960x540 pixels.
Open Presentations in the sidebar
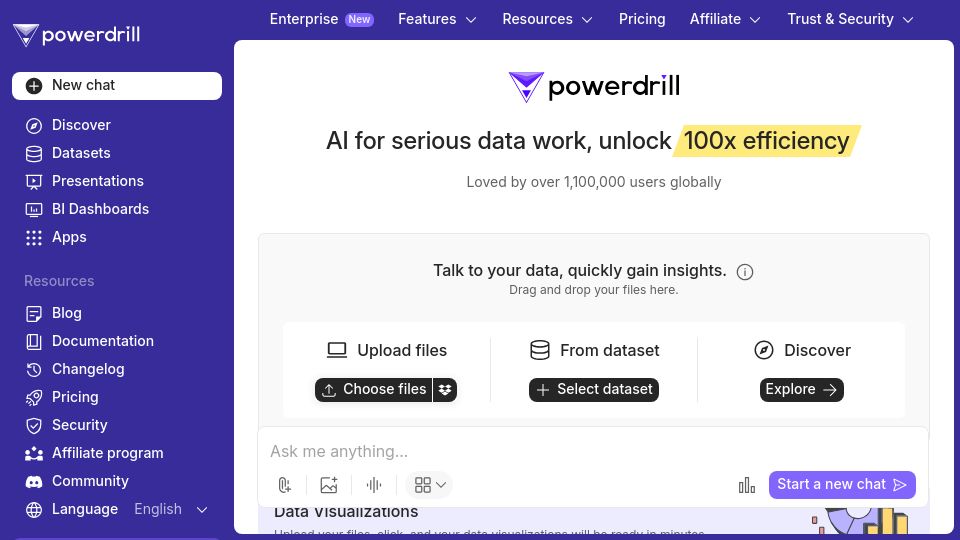[x=97, y=181]
